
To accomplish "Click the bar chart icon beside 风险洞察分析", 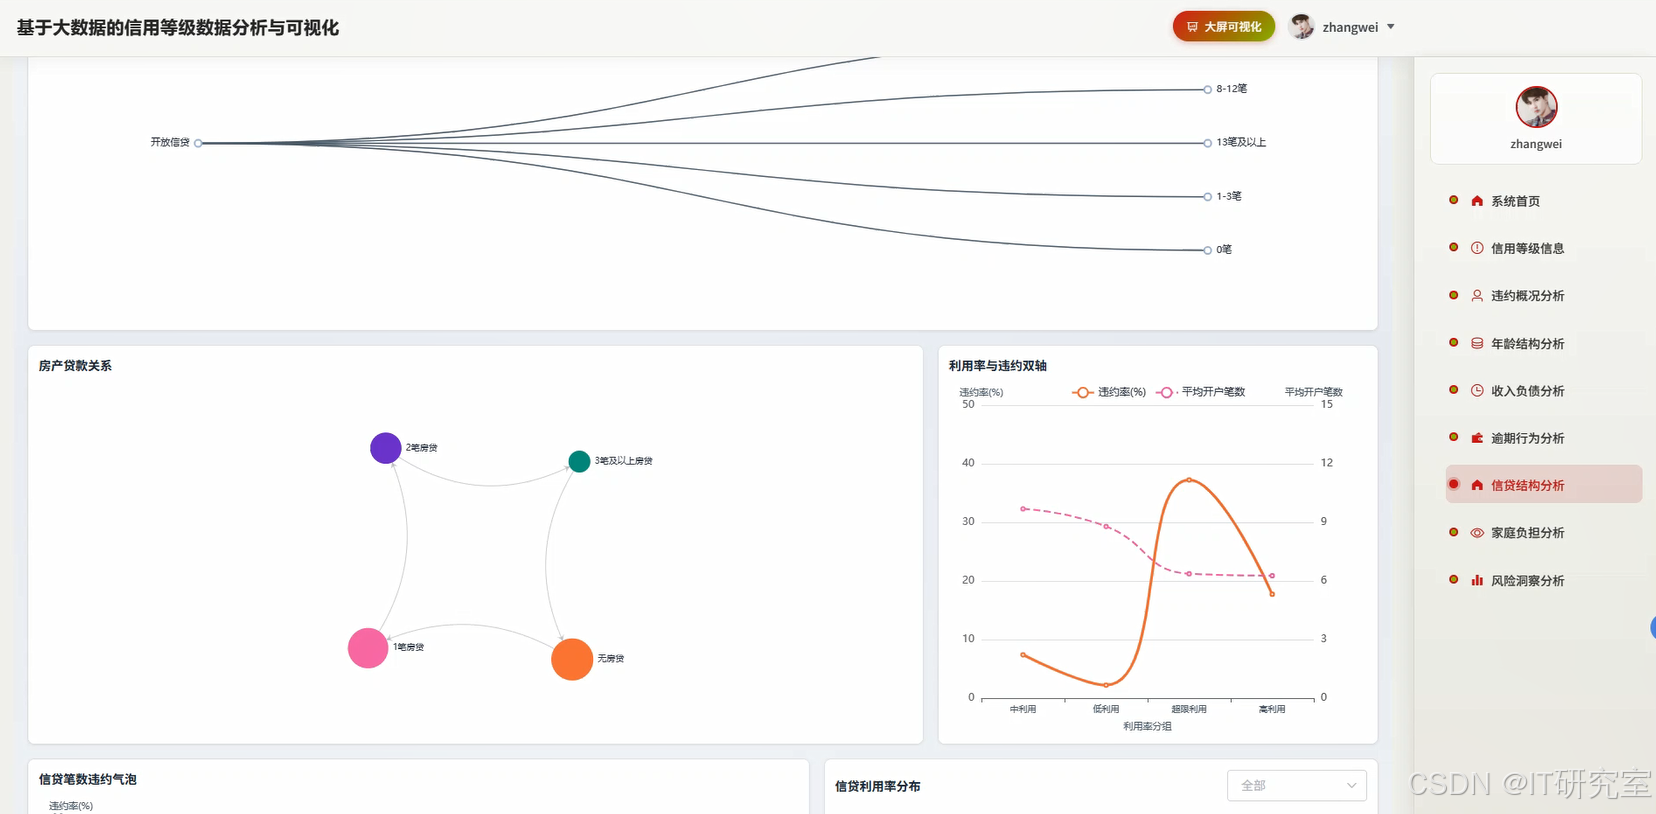I will 1477,580.
